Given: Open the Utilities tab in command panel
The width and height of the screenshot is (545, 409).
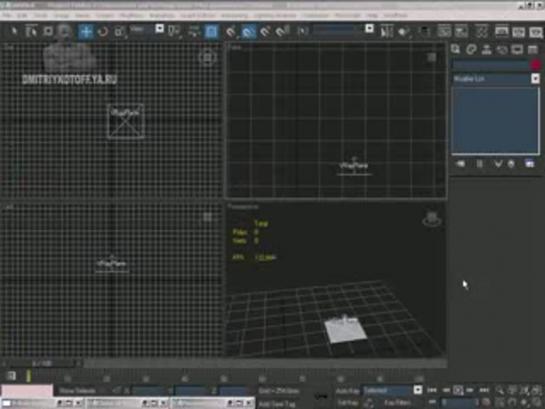Looking at the screenshot, I should pos(533,49).
